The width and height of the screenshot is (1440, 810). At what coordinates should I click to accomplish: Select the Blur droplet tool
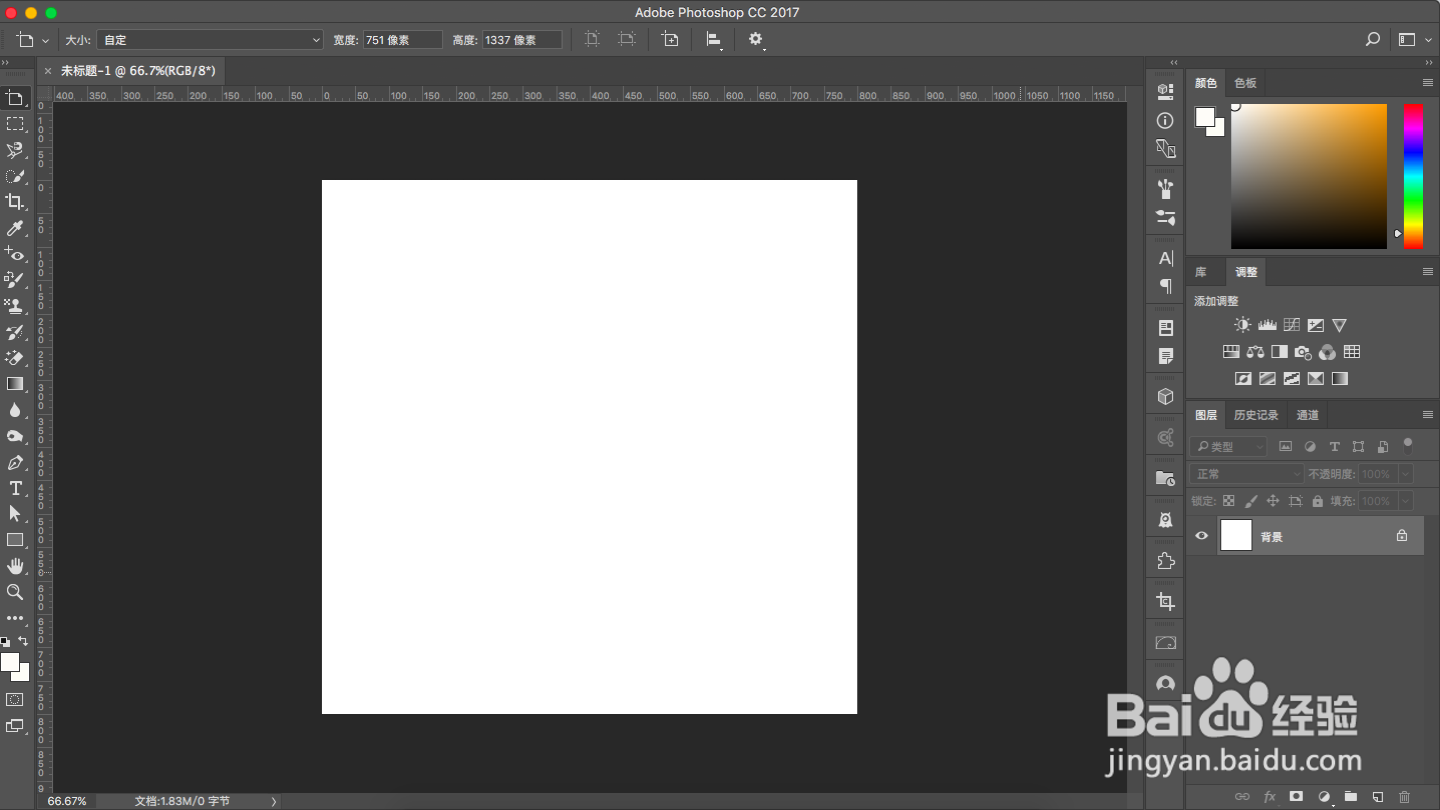pyautogui.click(x=15, y=410)
